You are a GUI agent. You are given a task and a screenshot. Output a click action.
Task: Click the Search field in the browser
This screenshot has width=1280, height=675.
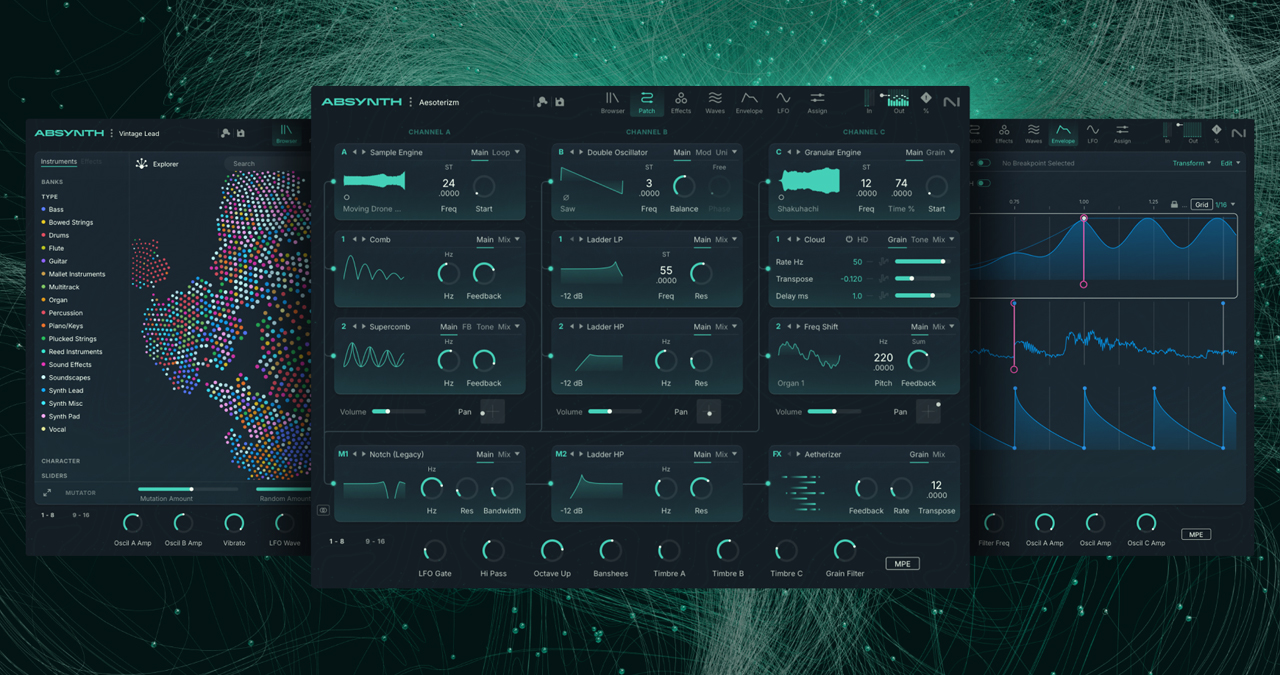click(x=244, y=163)
